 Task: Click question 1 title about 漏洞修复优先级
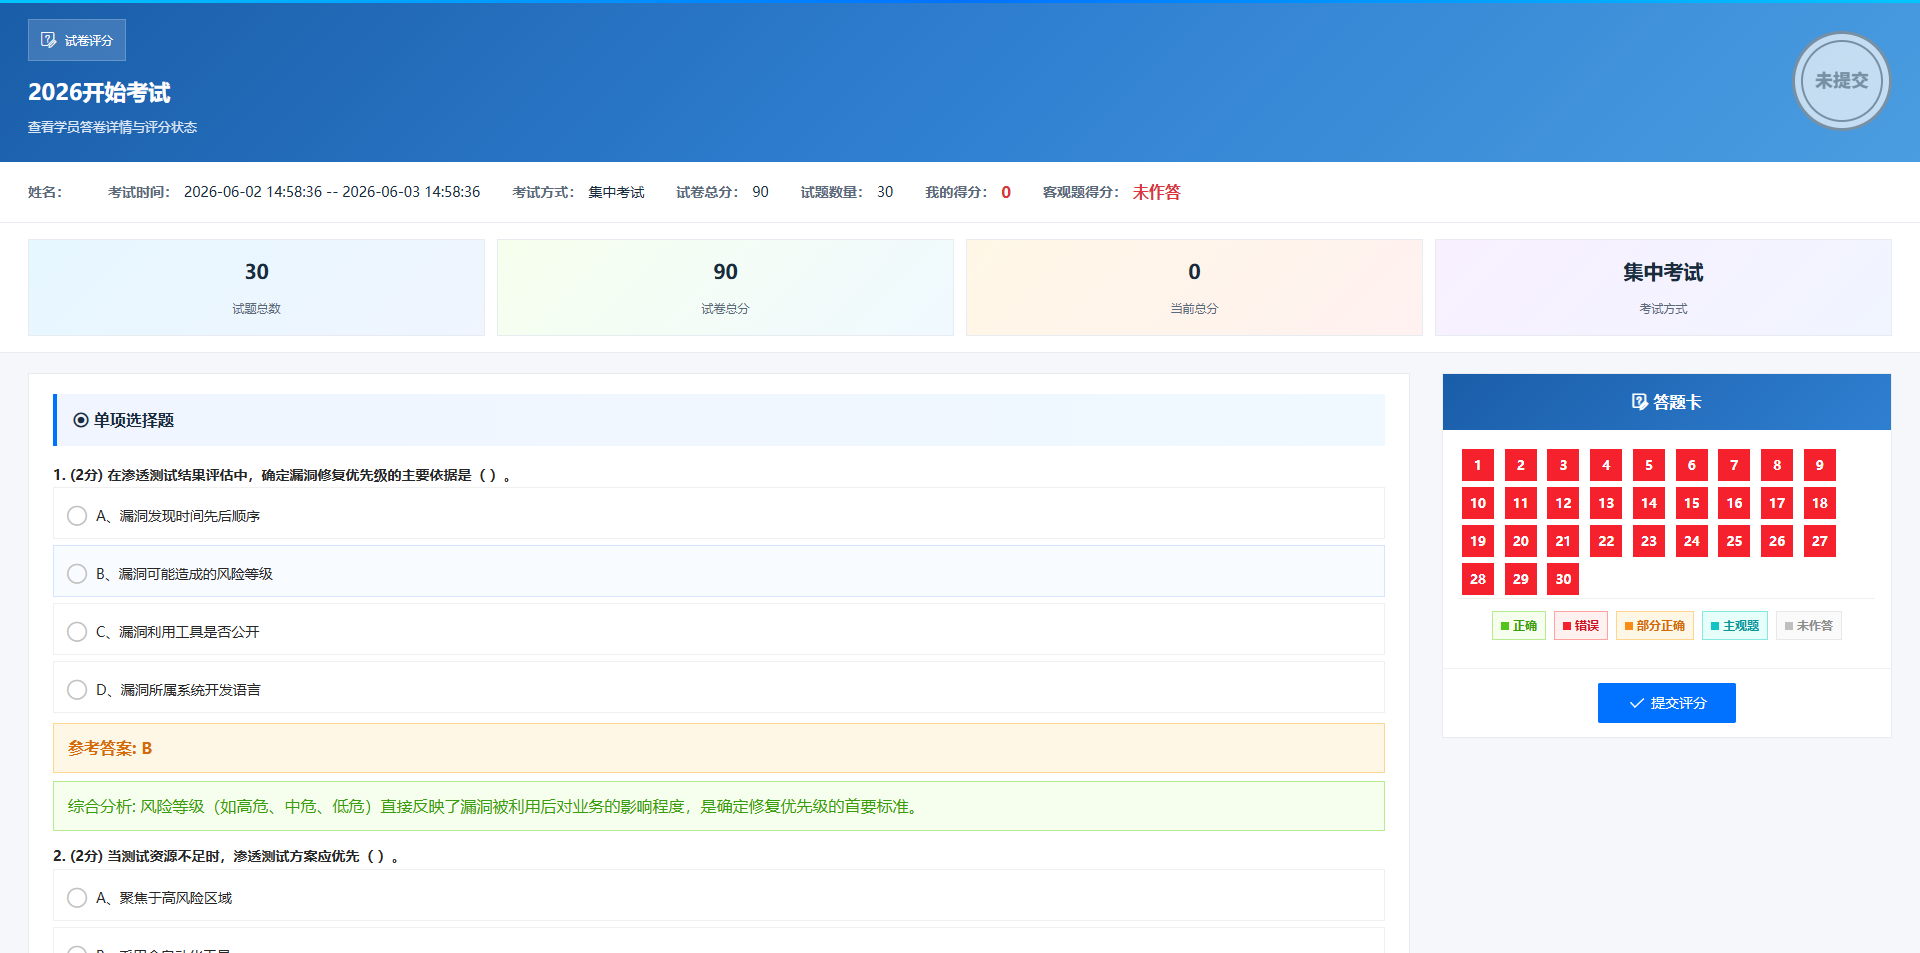tap(283, 475)
